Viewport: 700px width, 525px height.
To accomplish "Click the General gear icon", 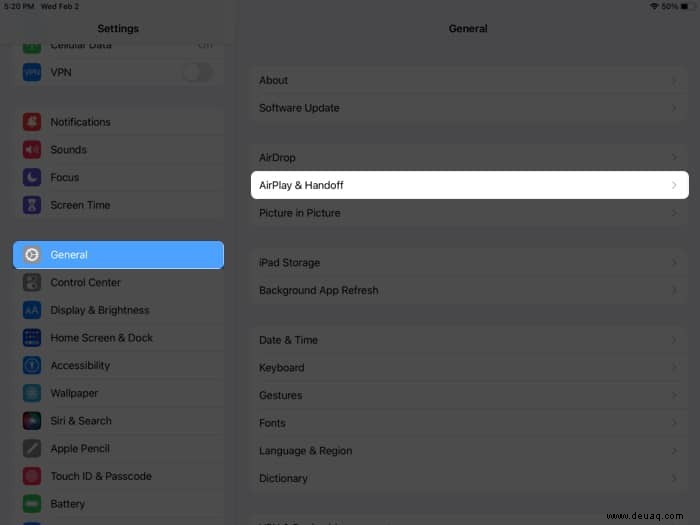I will 32,255.
